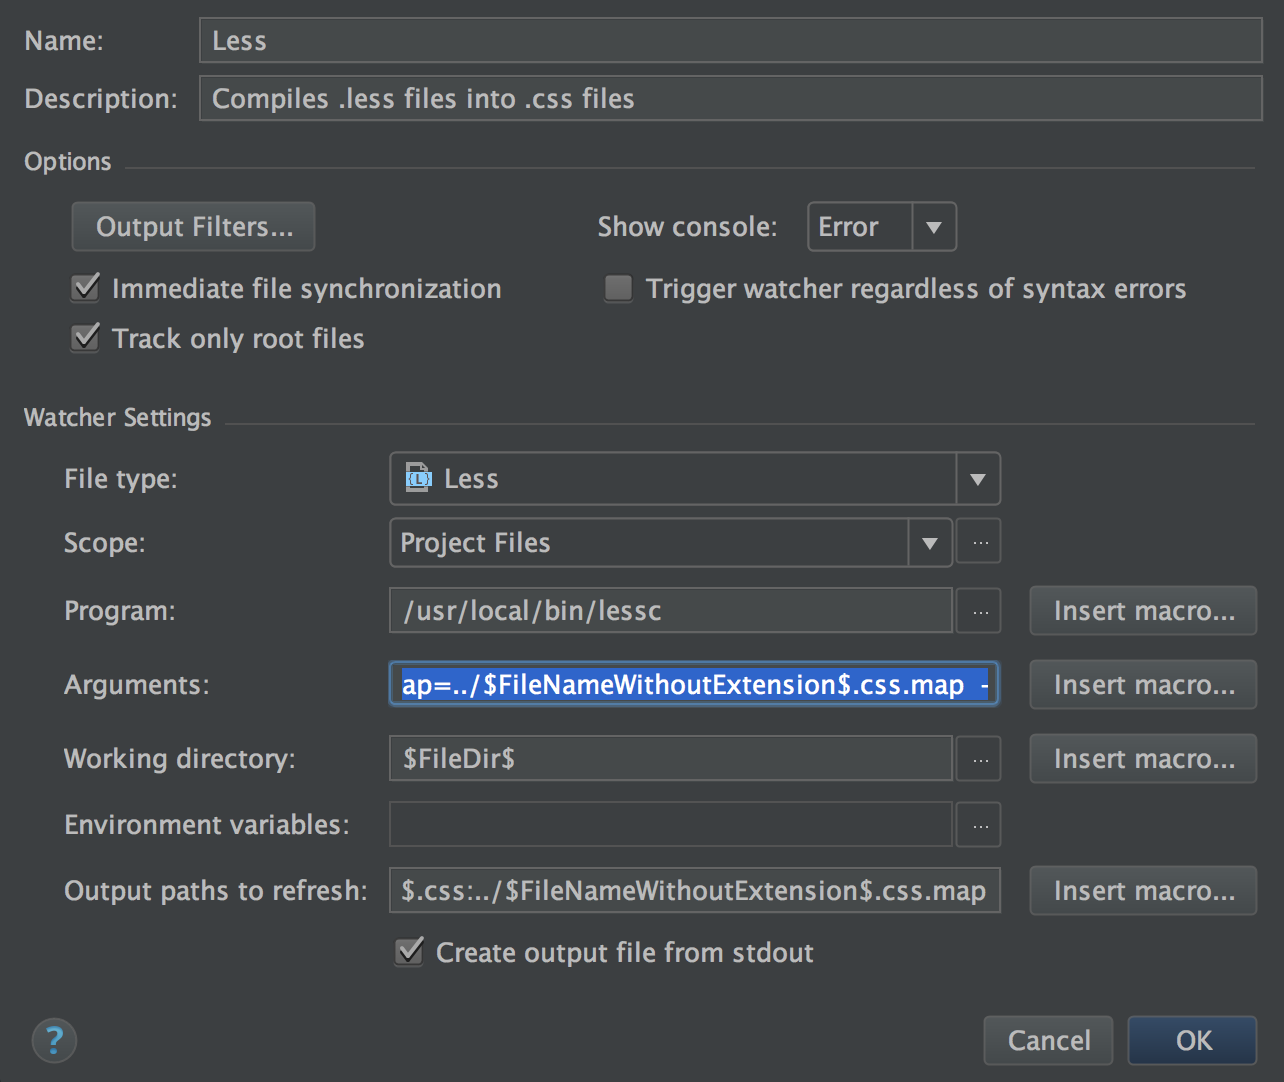Click the browse ellipsis next to Program path
Screen dimensions: 1284x1082
click(979, 611)
